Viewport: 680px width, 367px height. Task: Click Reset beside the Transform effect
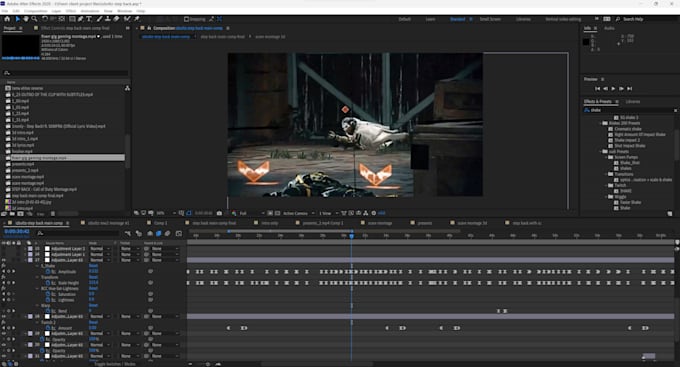pos(93,277)
